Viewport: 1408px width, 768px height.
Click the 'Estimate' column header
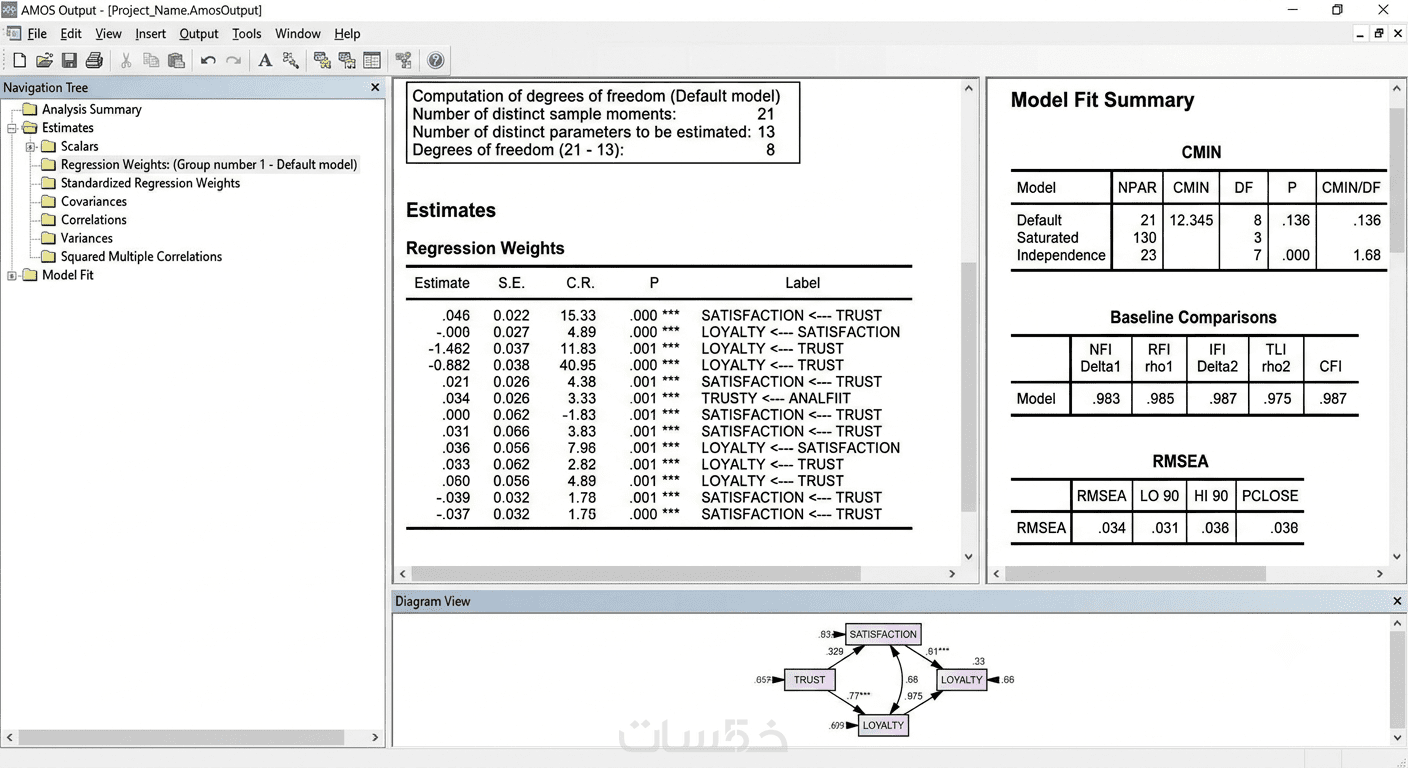coord(442,283)
